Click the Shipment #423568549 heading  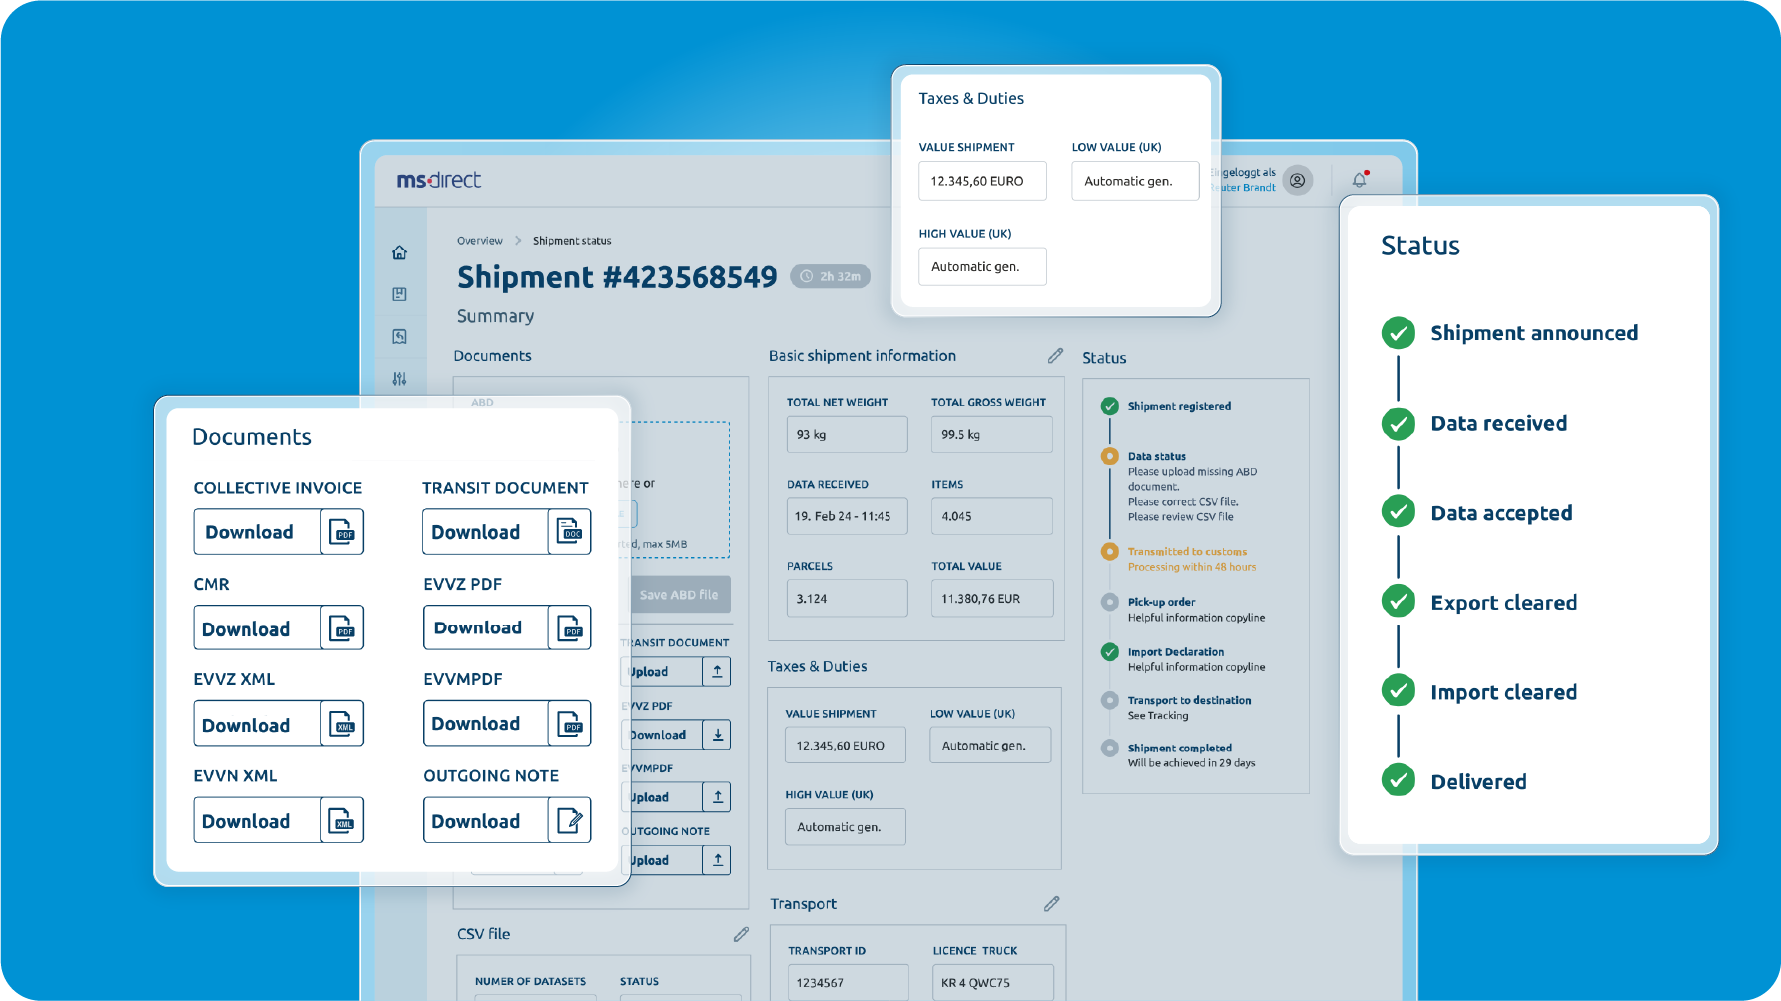pos(617,277)
